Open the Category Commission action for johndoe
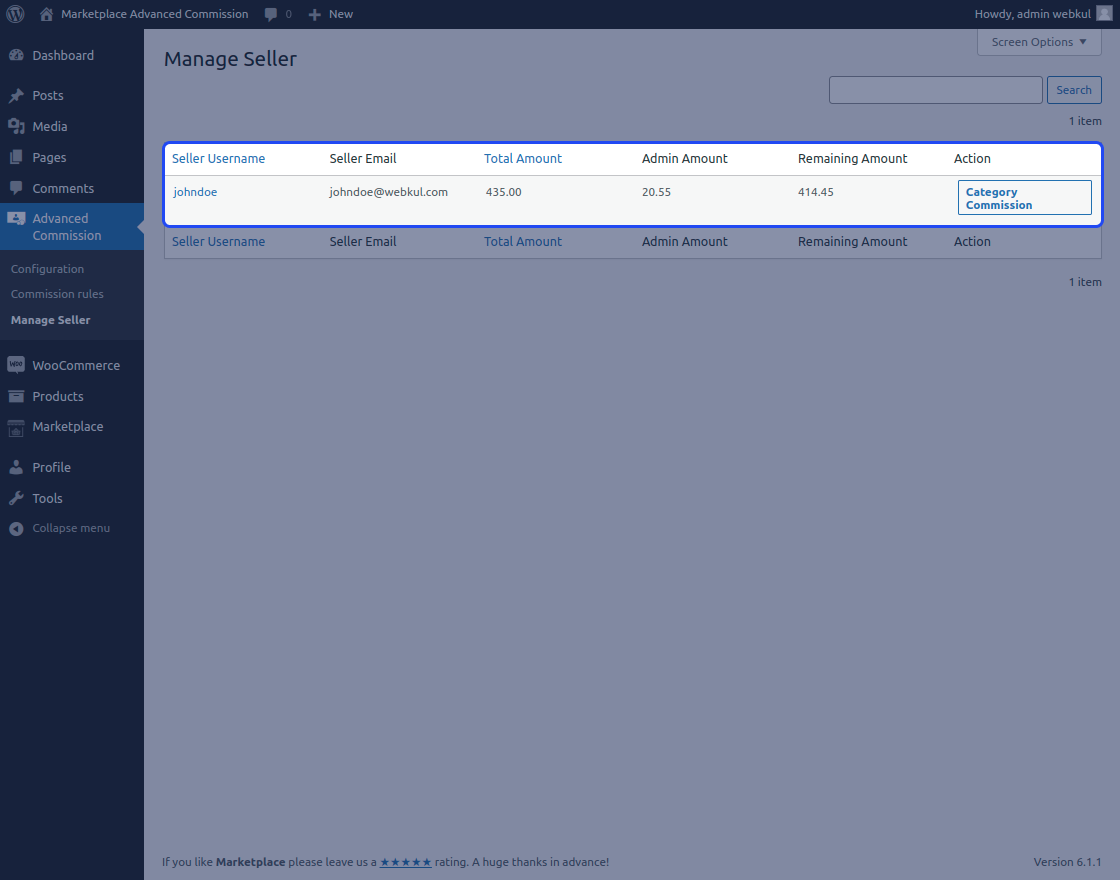Image resolution: width=1120 pixels, height=880 pixels. [x=1024, y=197]
